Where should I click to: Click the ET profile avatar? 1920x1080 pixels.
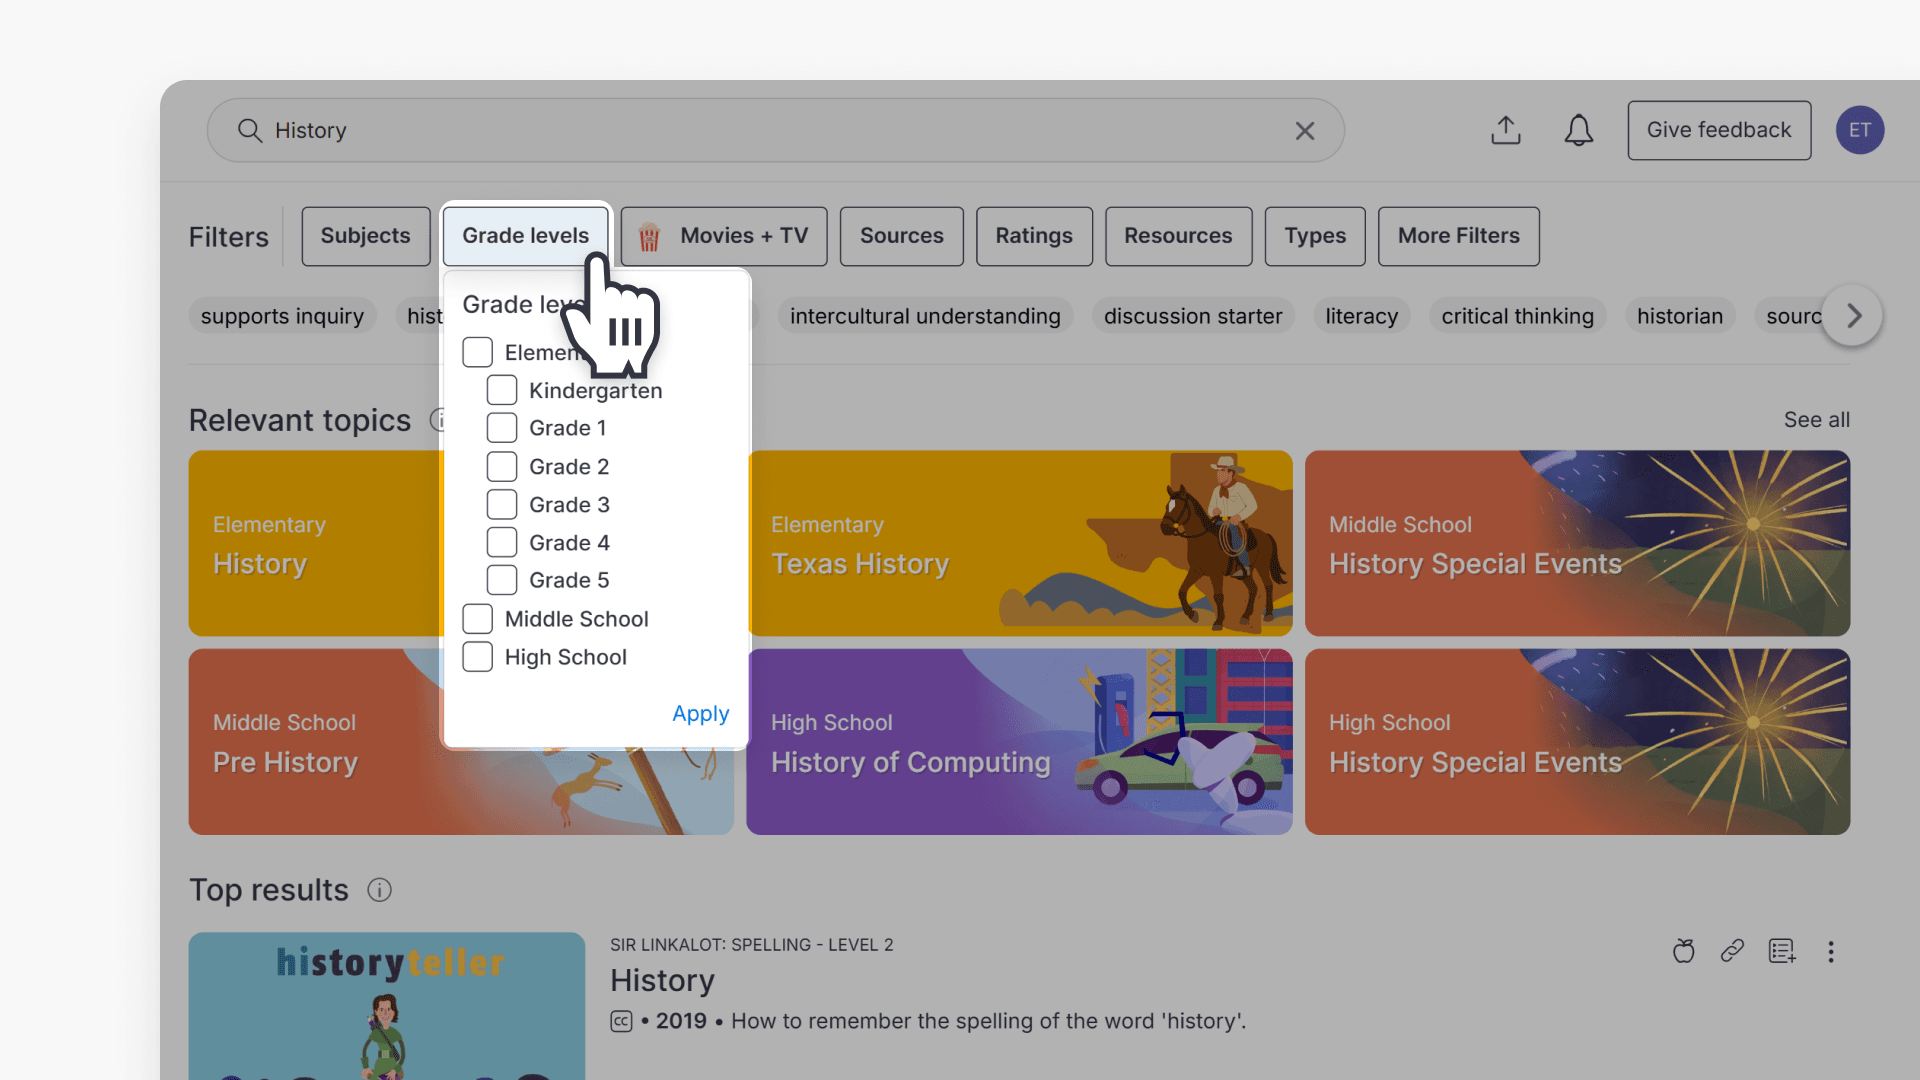(1861, 130)
